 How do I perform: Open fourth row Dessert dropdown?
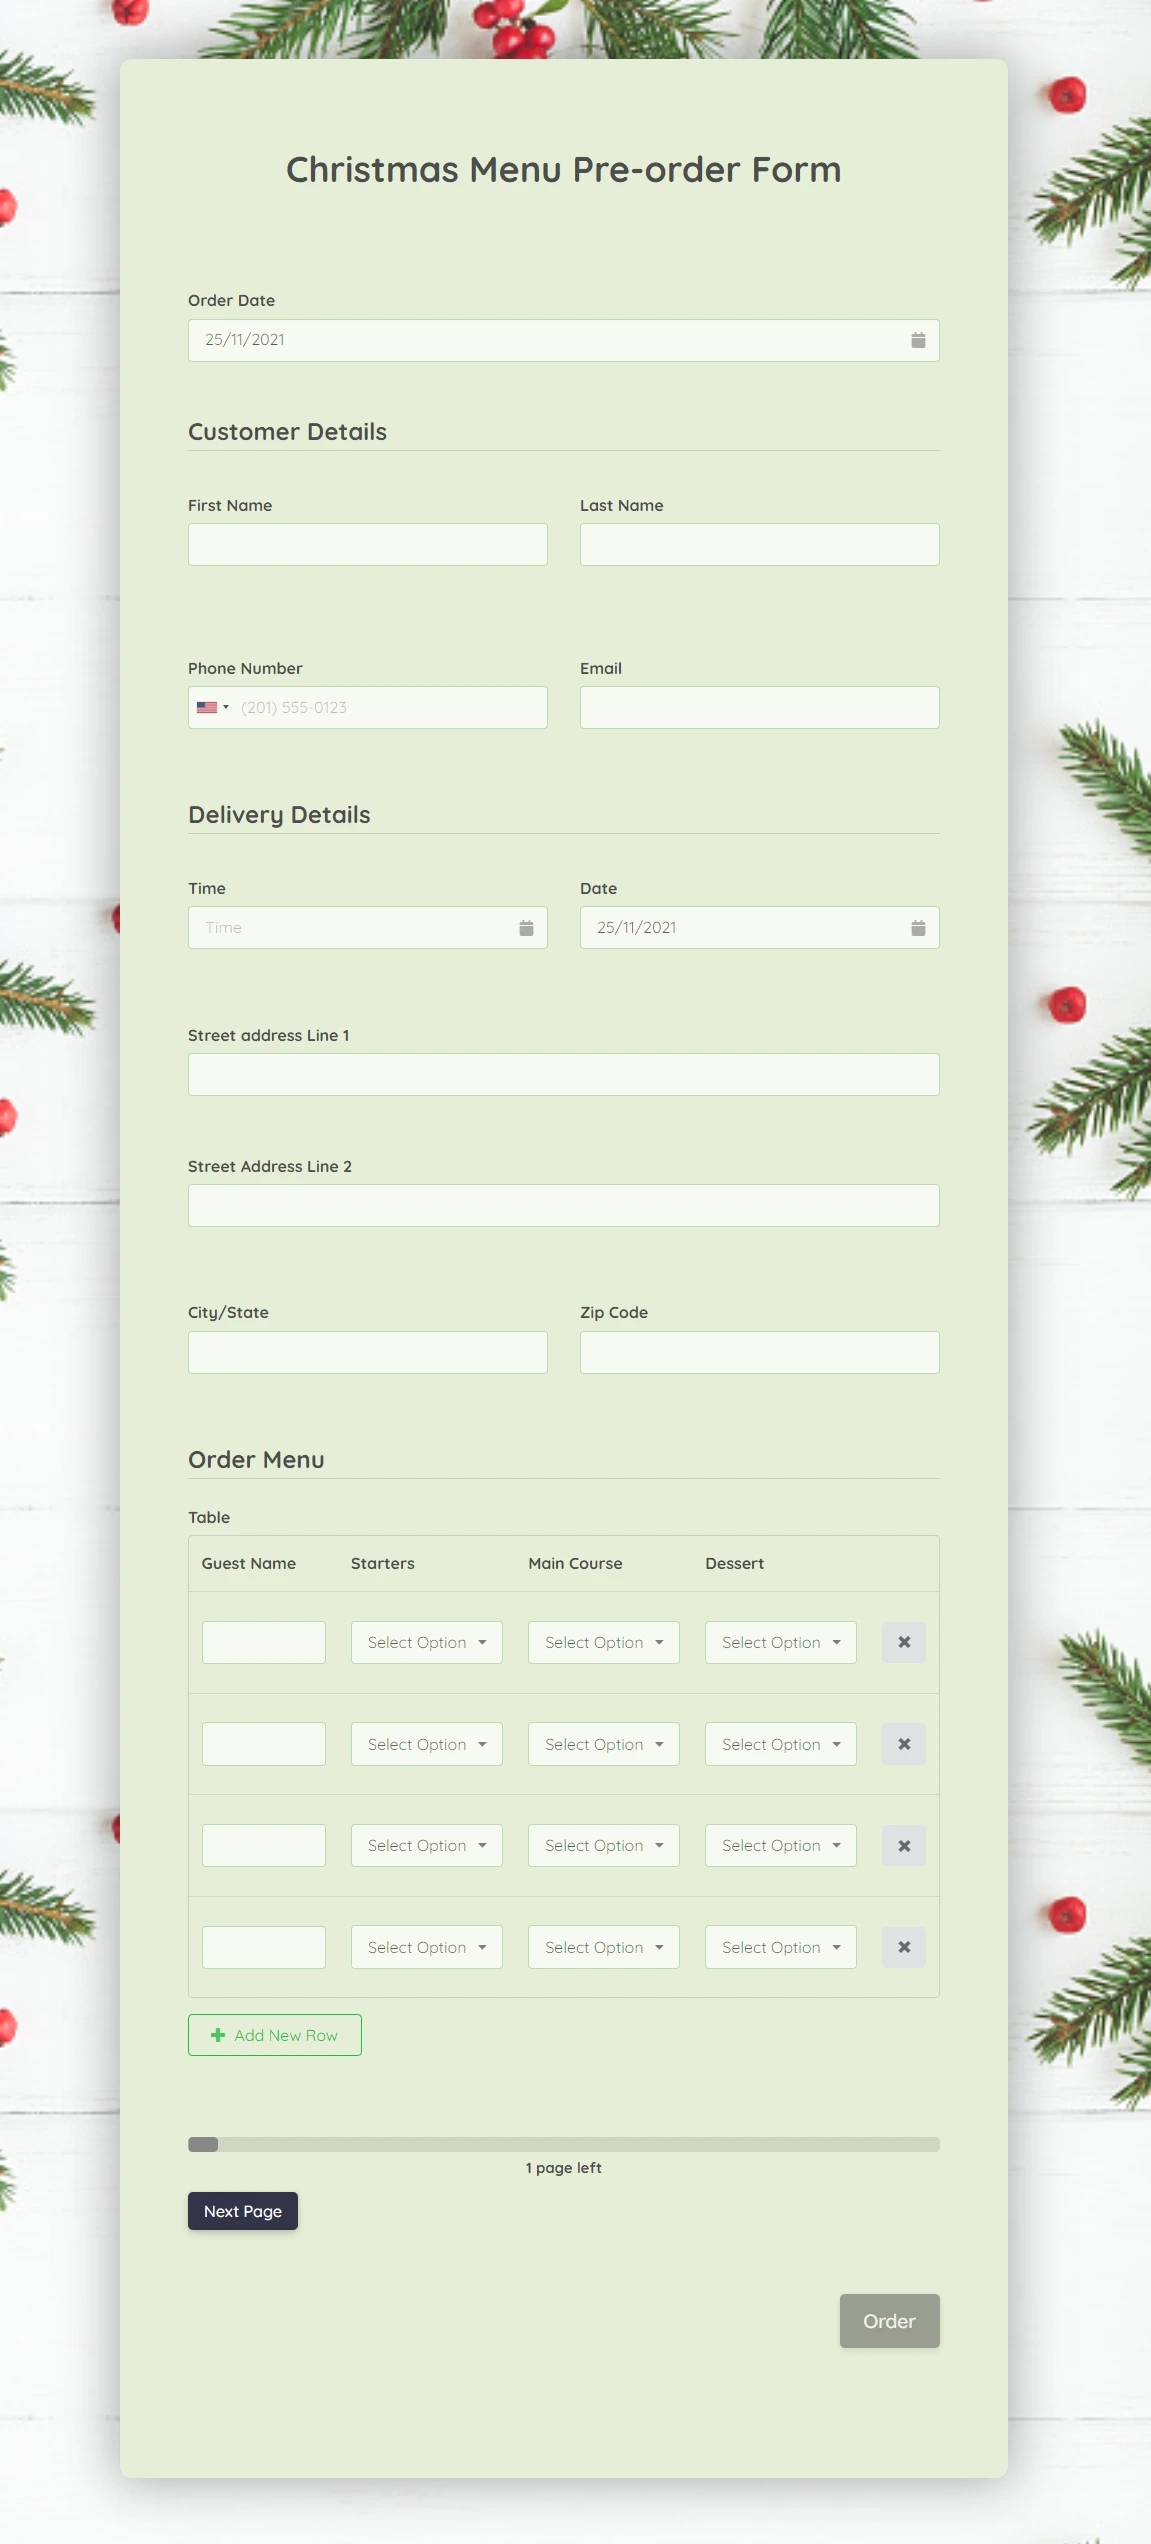pyautogui.click(x=781, y=1947)
